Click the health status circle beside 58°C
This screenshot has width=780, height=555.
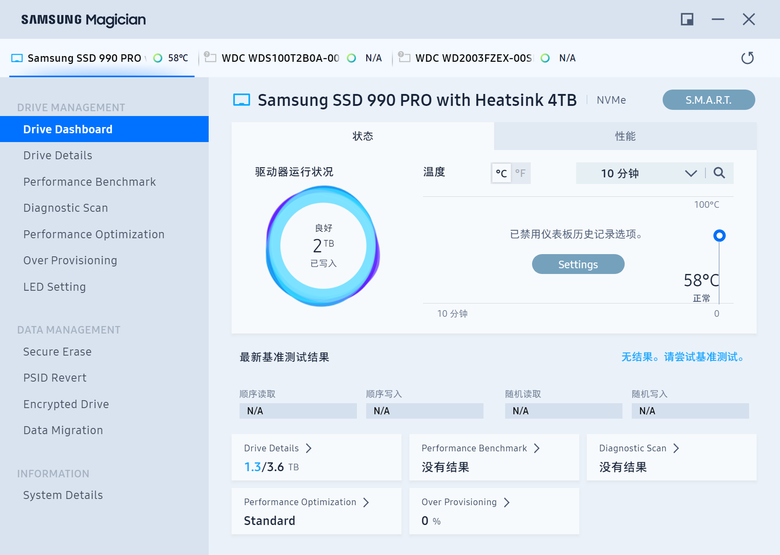(x=158, y=58)
